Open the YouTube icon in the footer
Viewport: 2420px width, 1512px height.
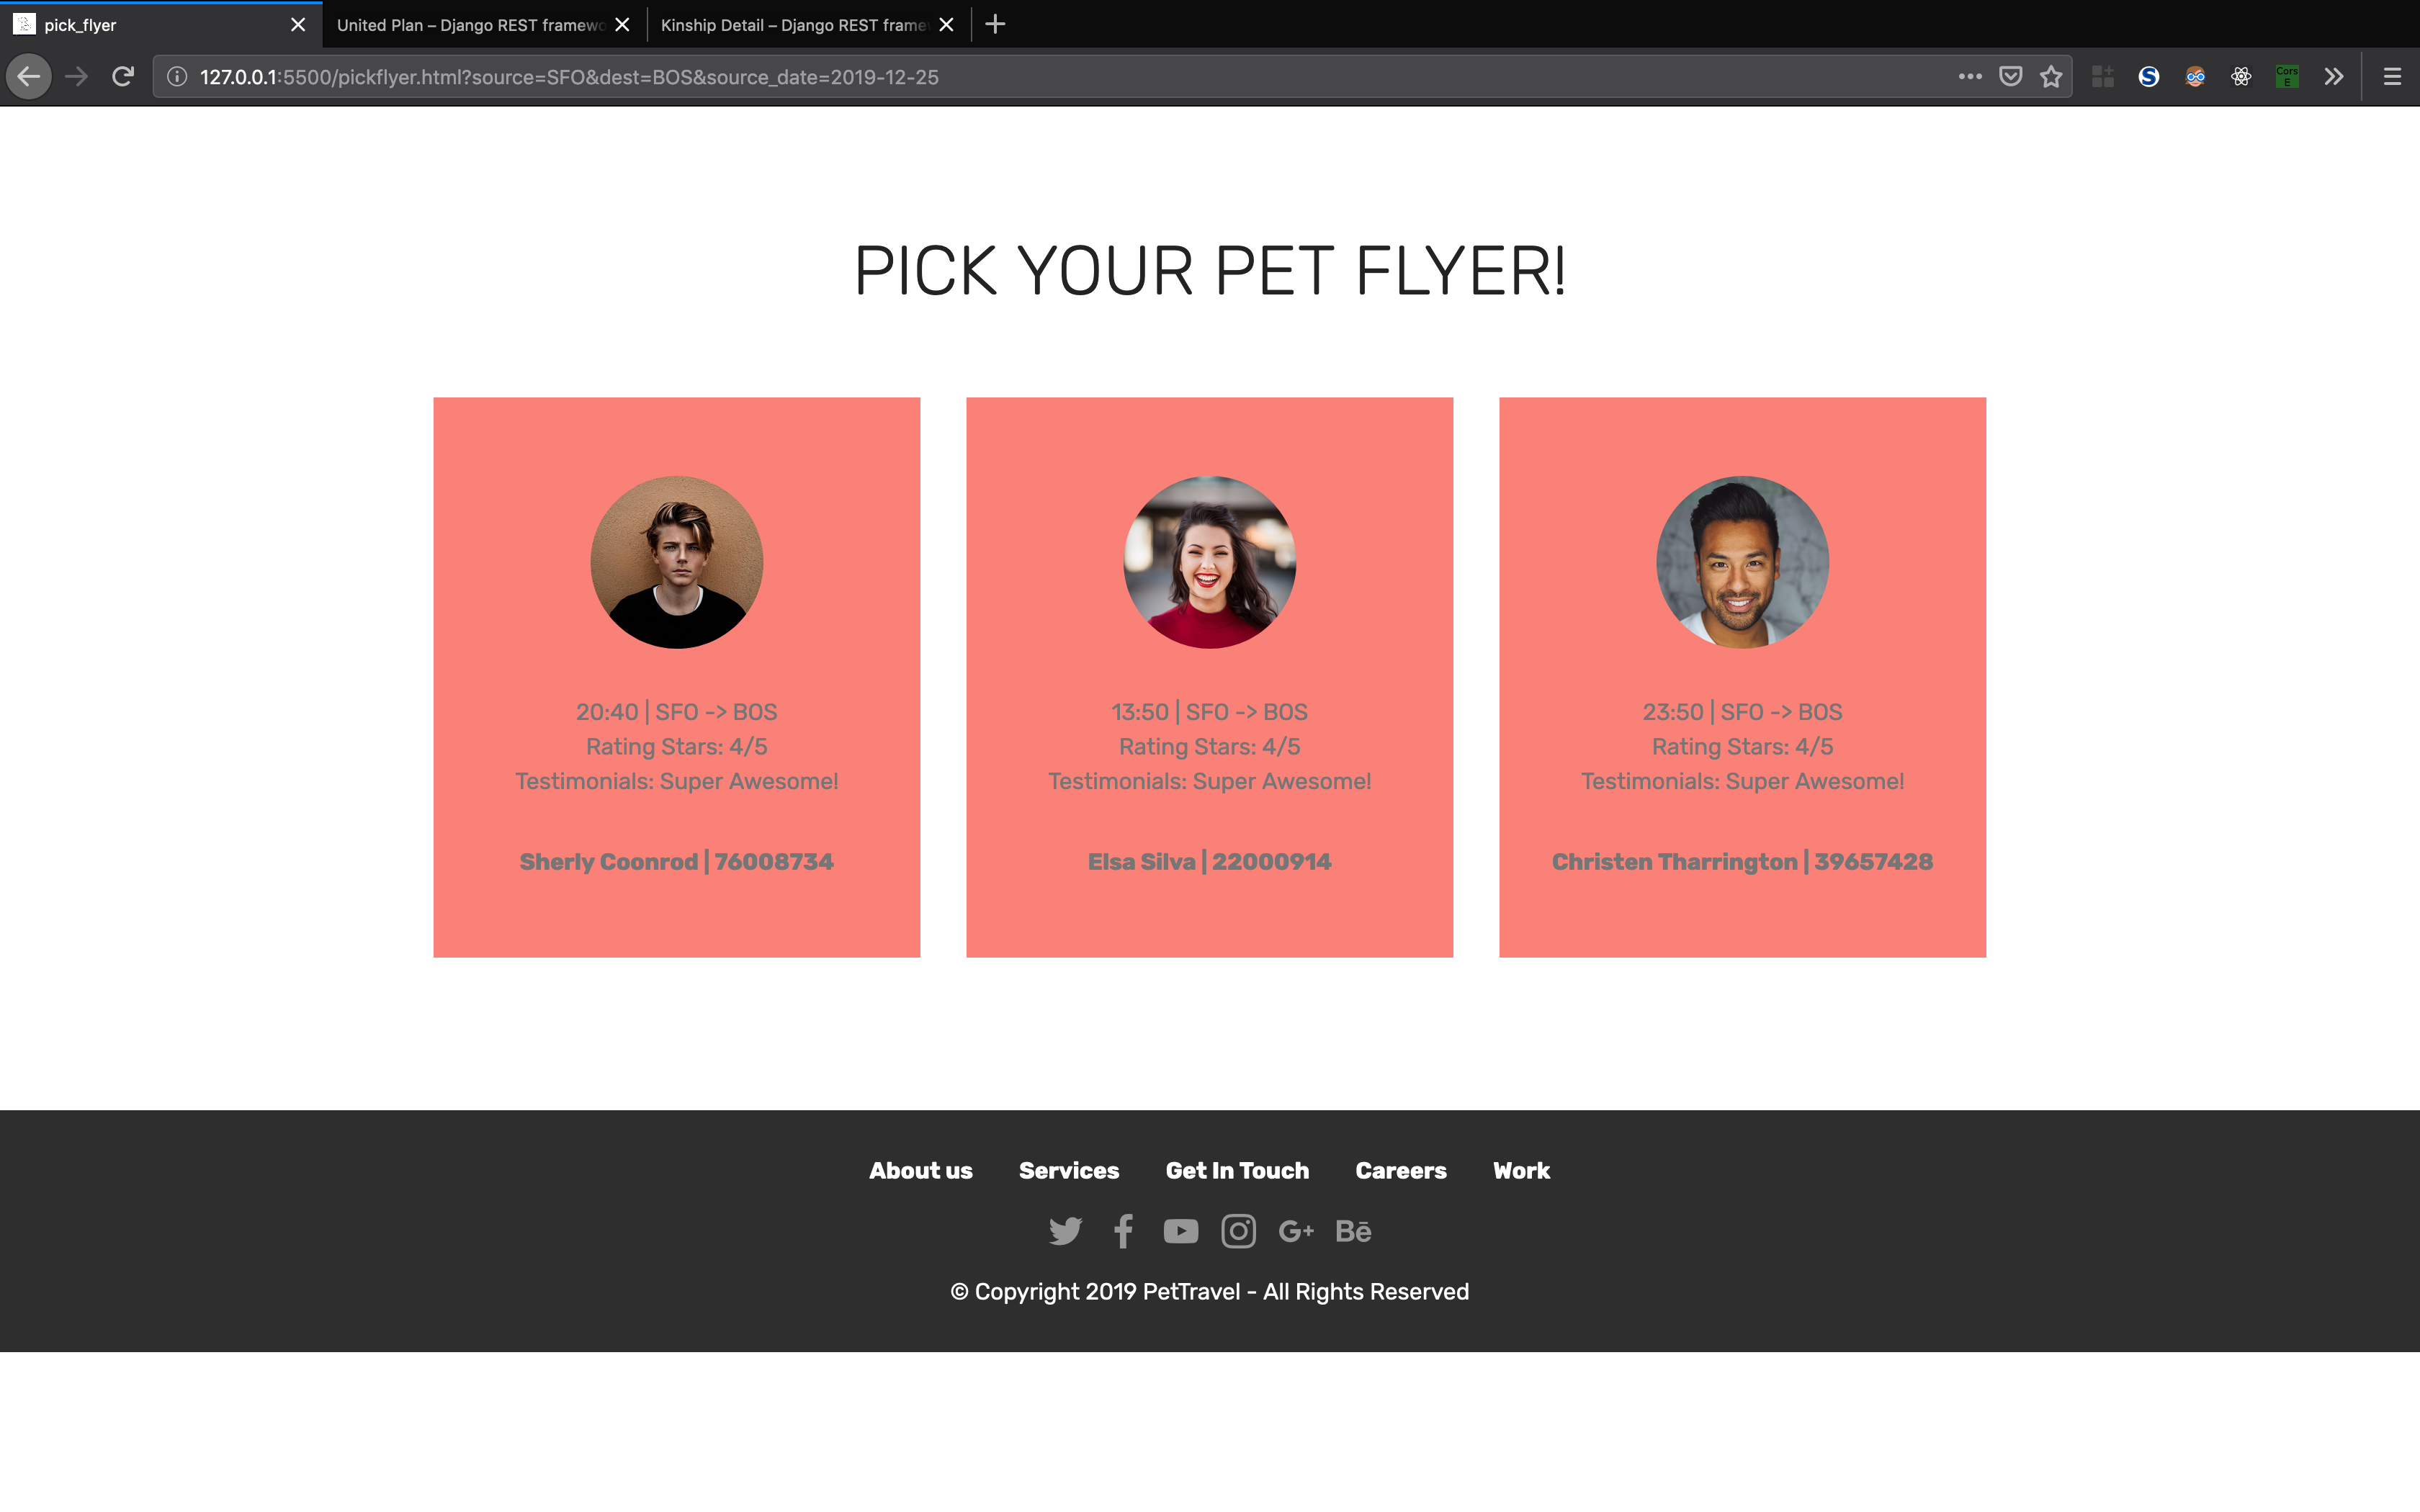click(1180, 1231)
